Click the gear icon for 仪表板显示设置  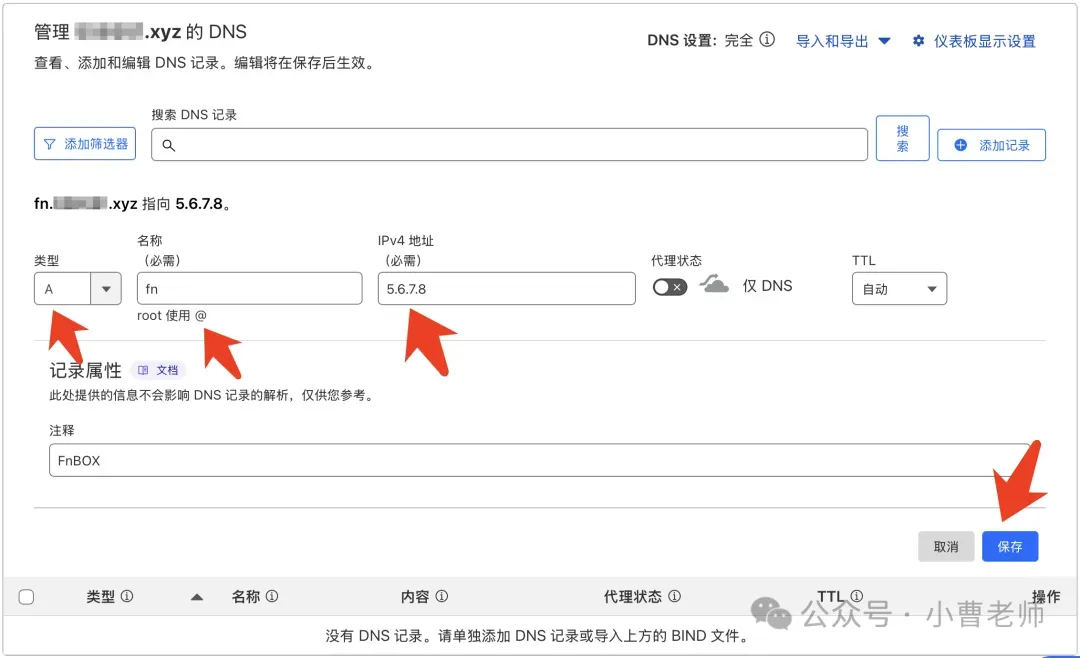coord(919,41)
